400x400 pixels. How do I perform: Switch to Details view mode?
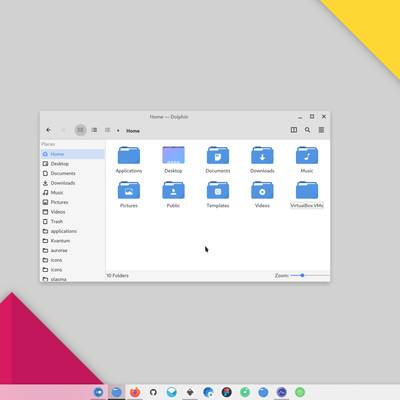click(x=107, y=130)
